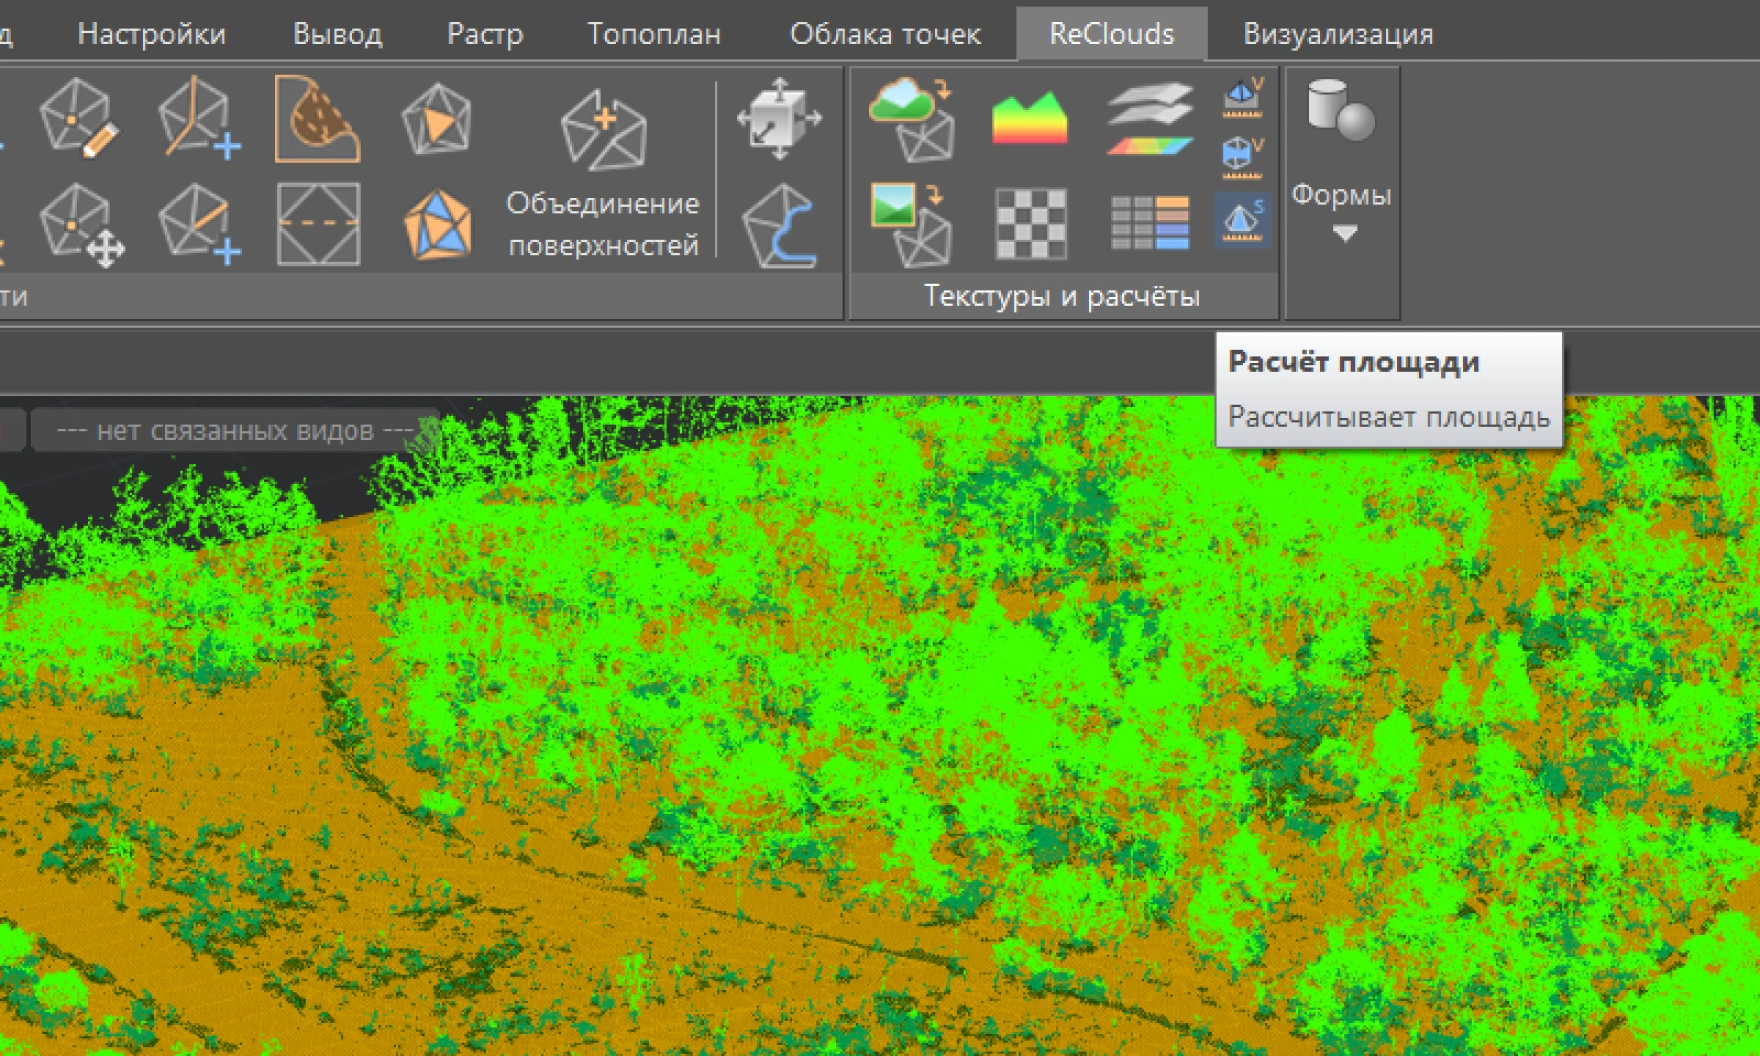Screen dimensions: 1760x1056
Task: Click the highlighted area calculation icon
Action: pos(1243,221)
